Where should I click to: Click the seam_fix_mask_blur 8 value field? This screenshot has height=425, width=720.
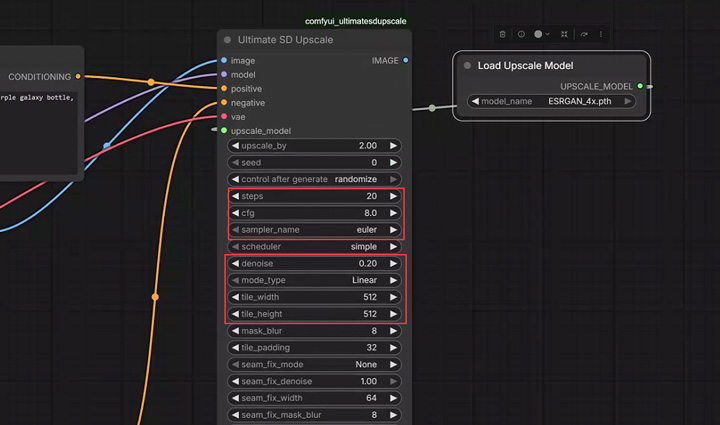pyautogui.click(x=314, y=415)
